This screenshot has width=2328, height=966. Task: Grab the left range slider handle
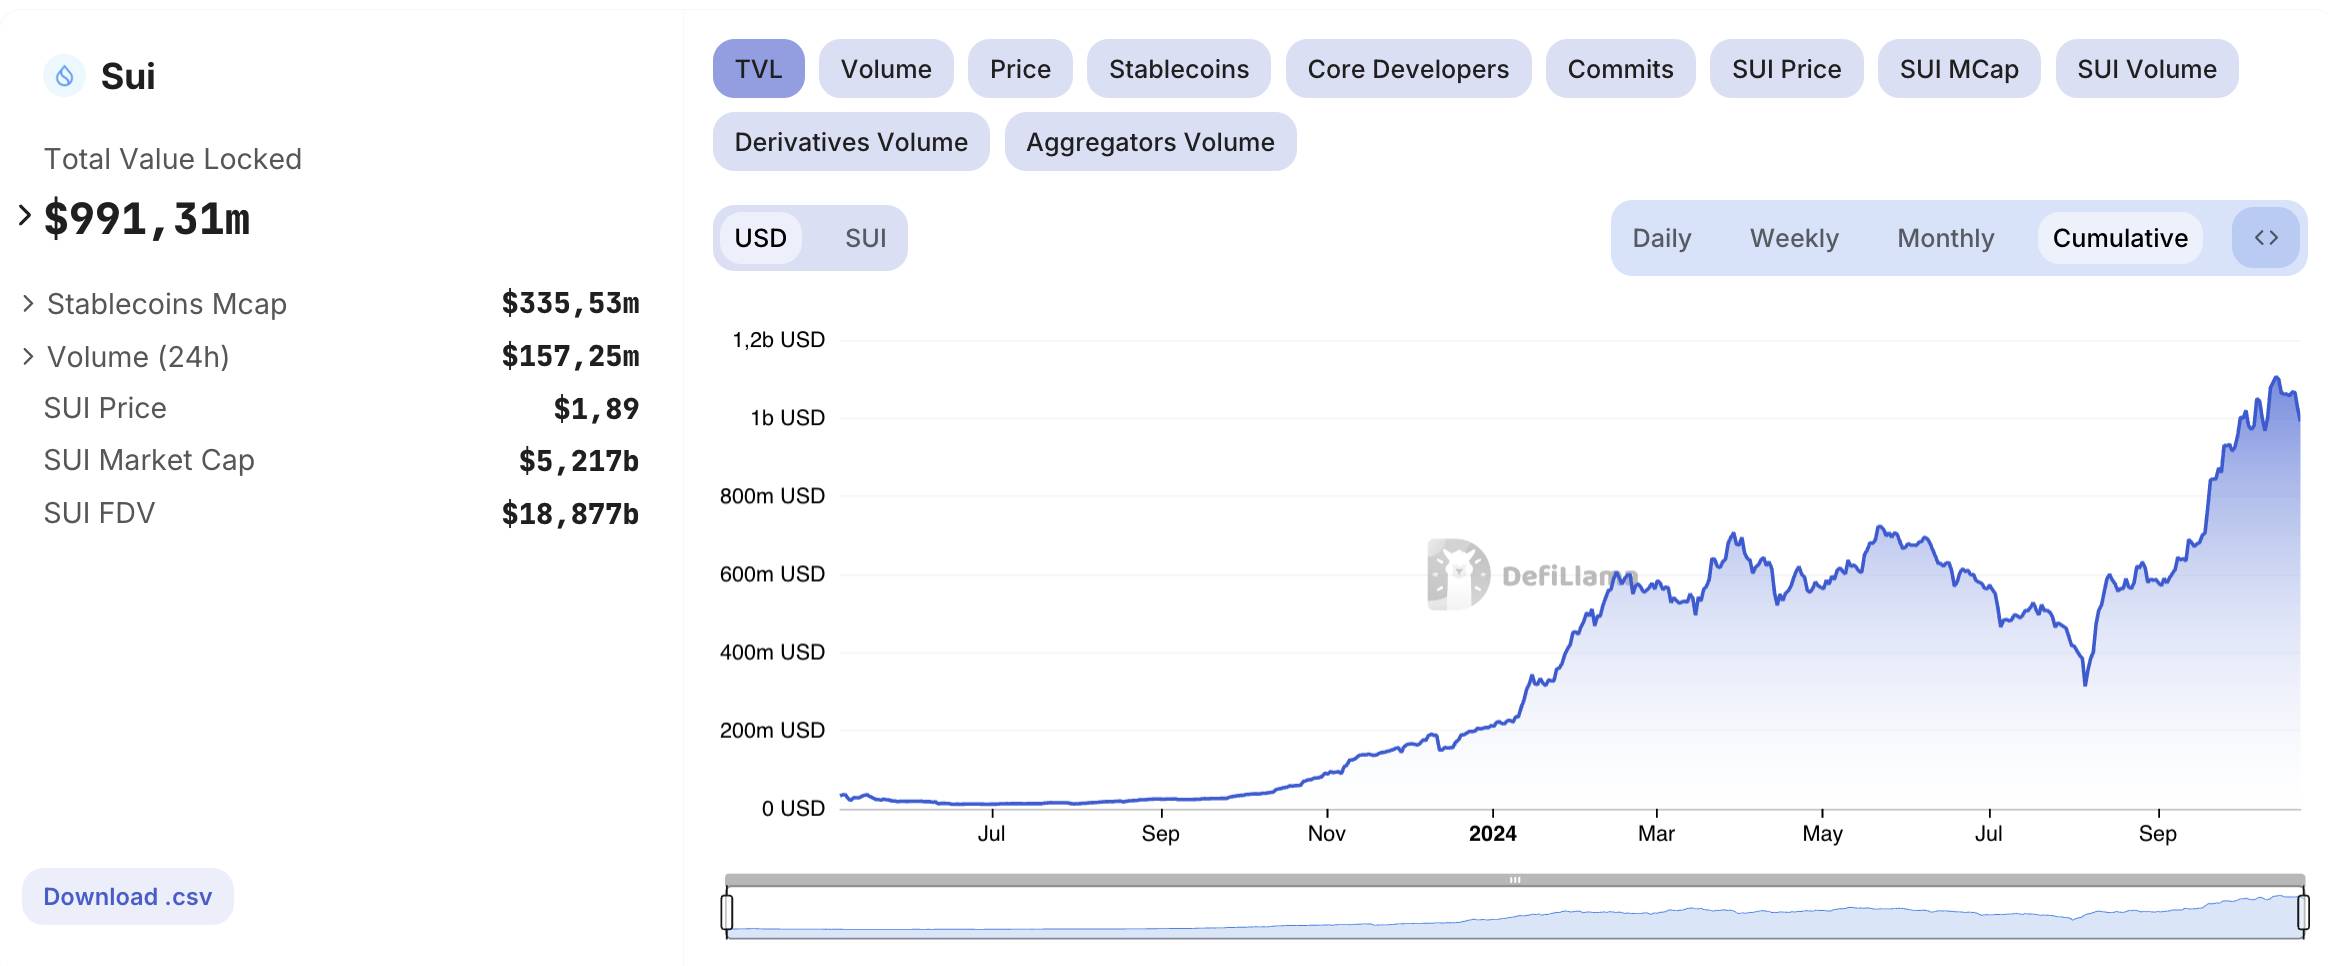[x=727, y=912]
